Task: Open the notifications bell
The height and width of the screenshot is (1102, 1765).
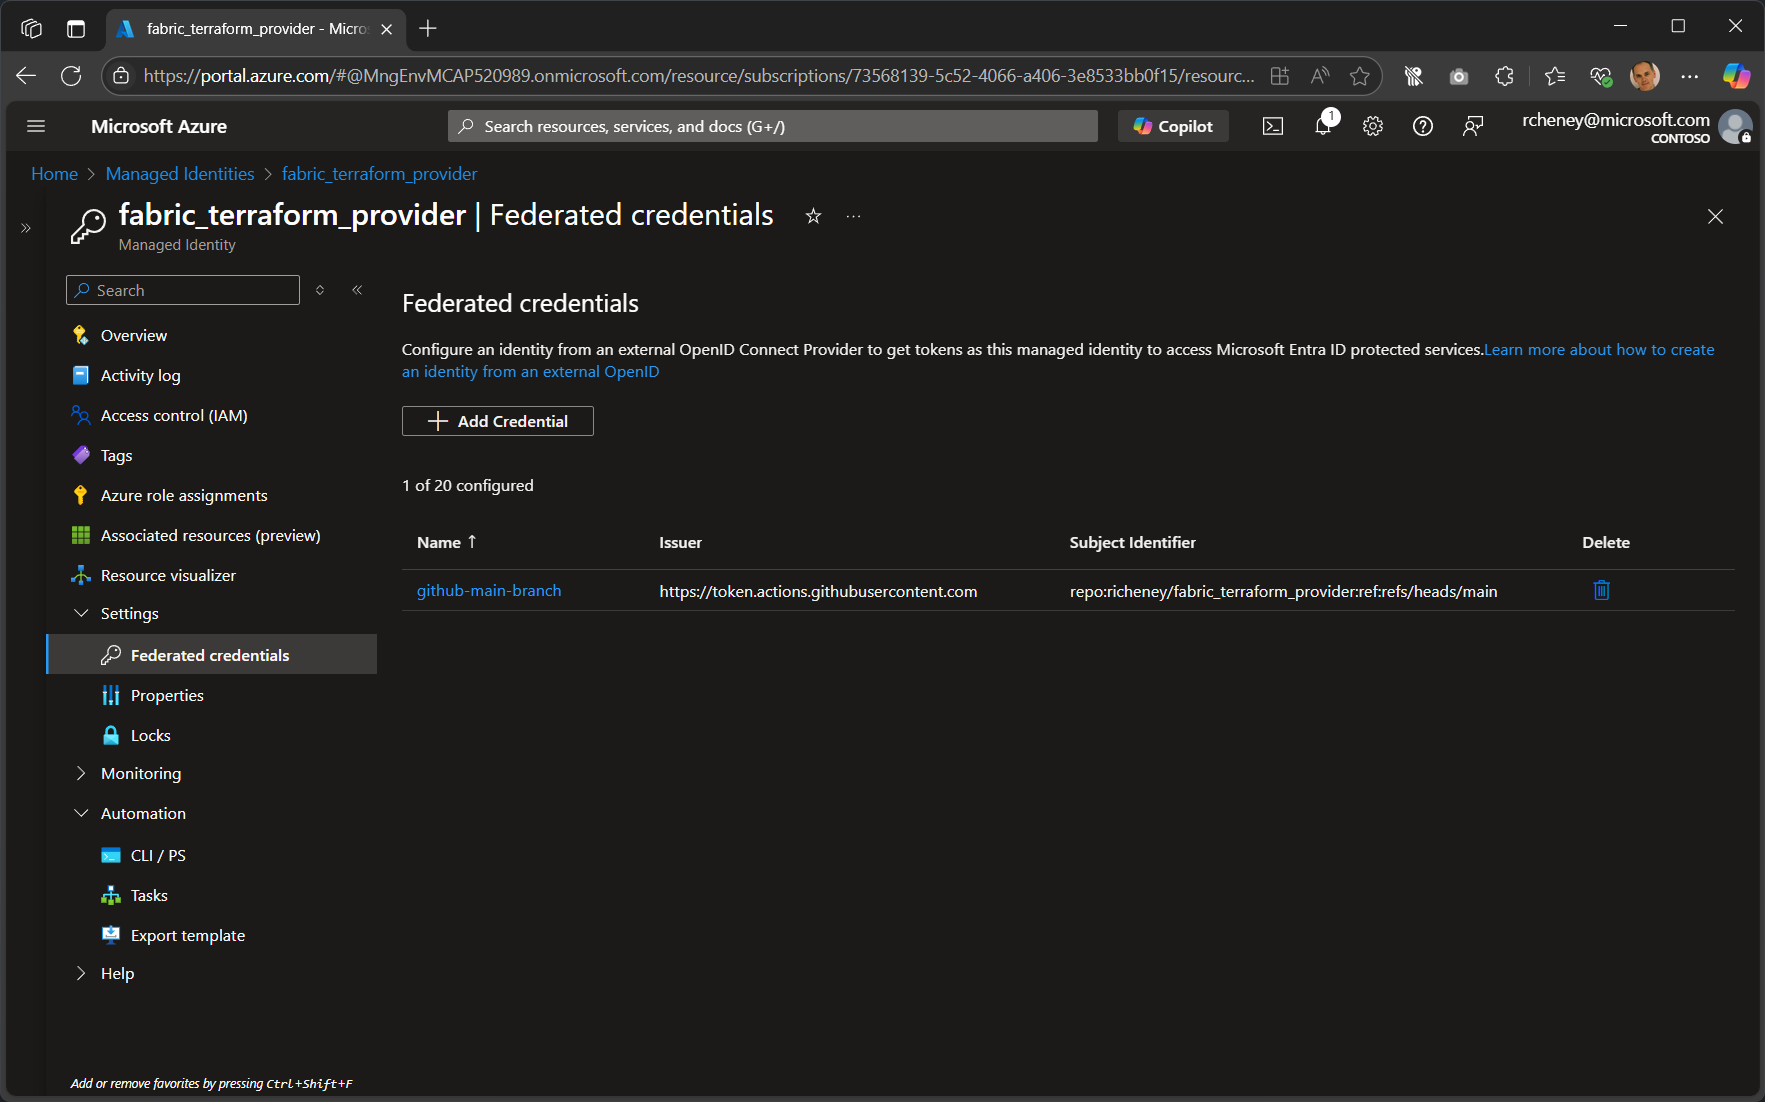Action: 1323,126
